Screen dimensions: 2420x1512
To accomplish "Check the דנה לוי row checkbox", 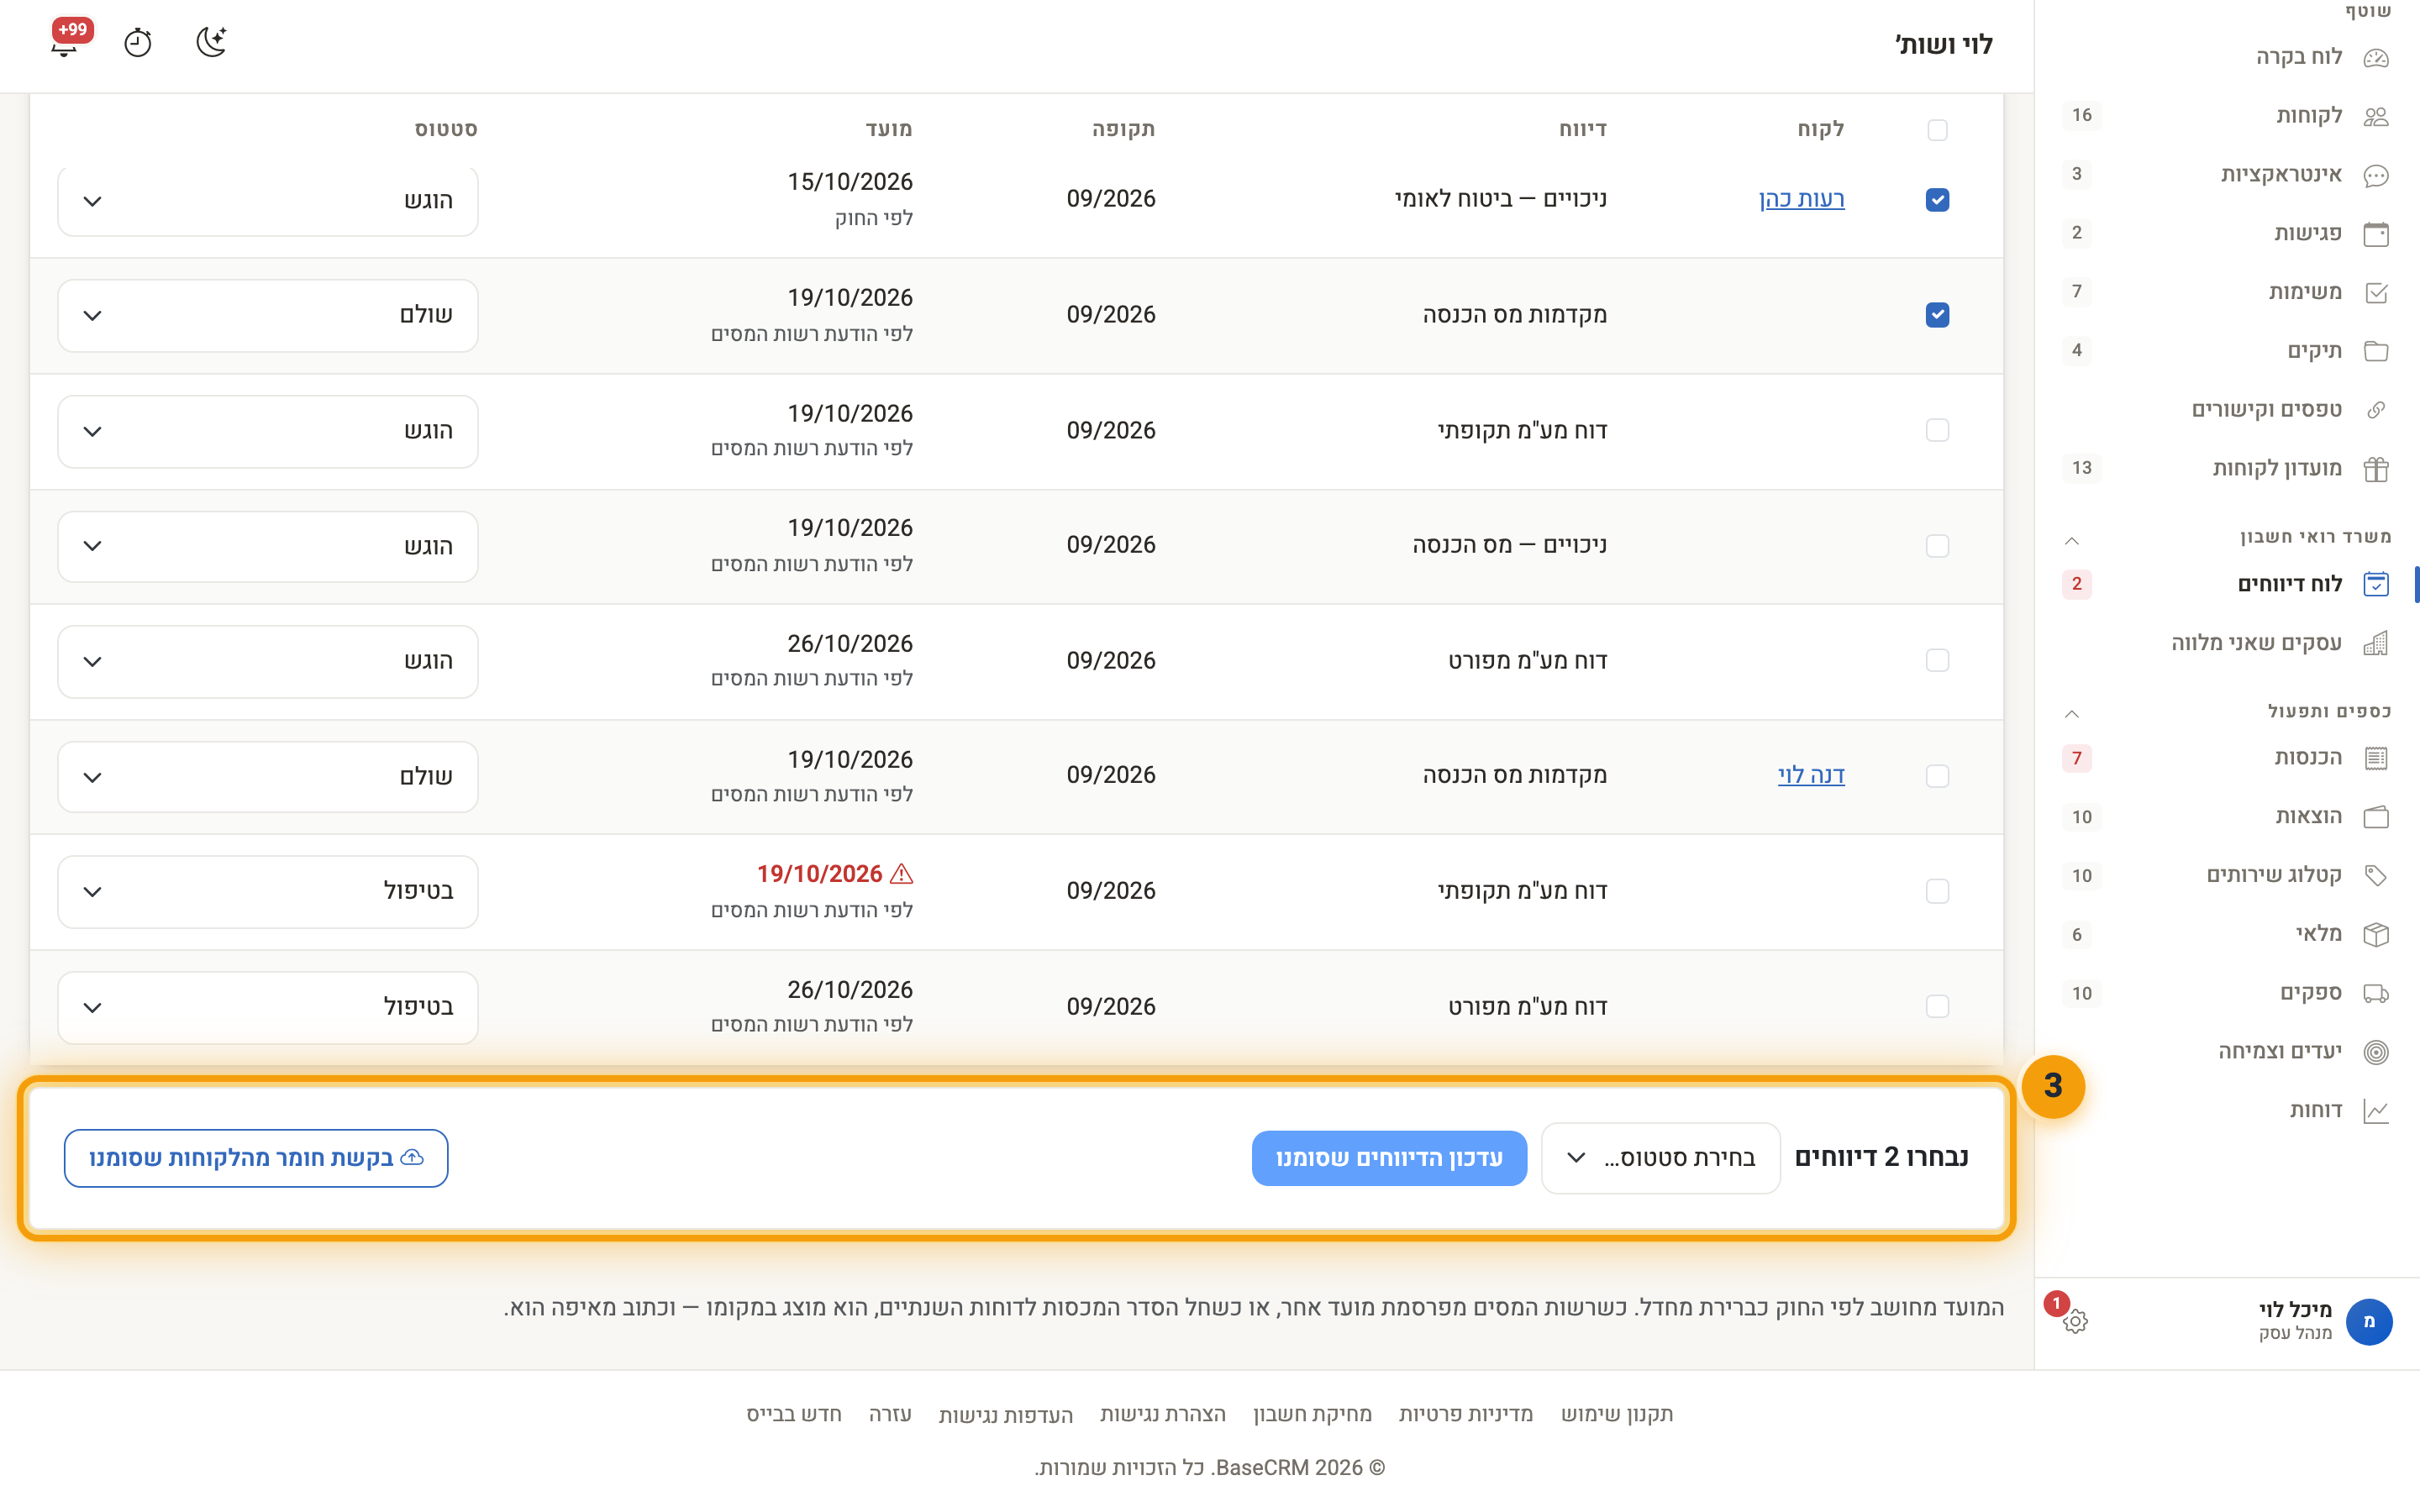I will 1937,776.
